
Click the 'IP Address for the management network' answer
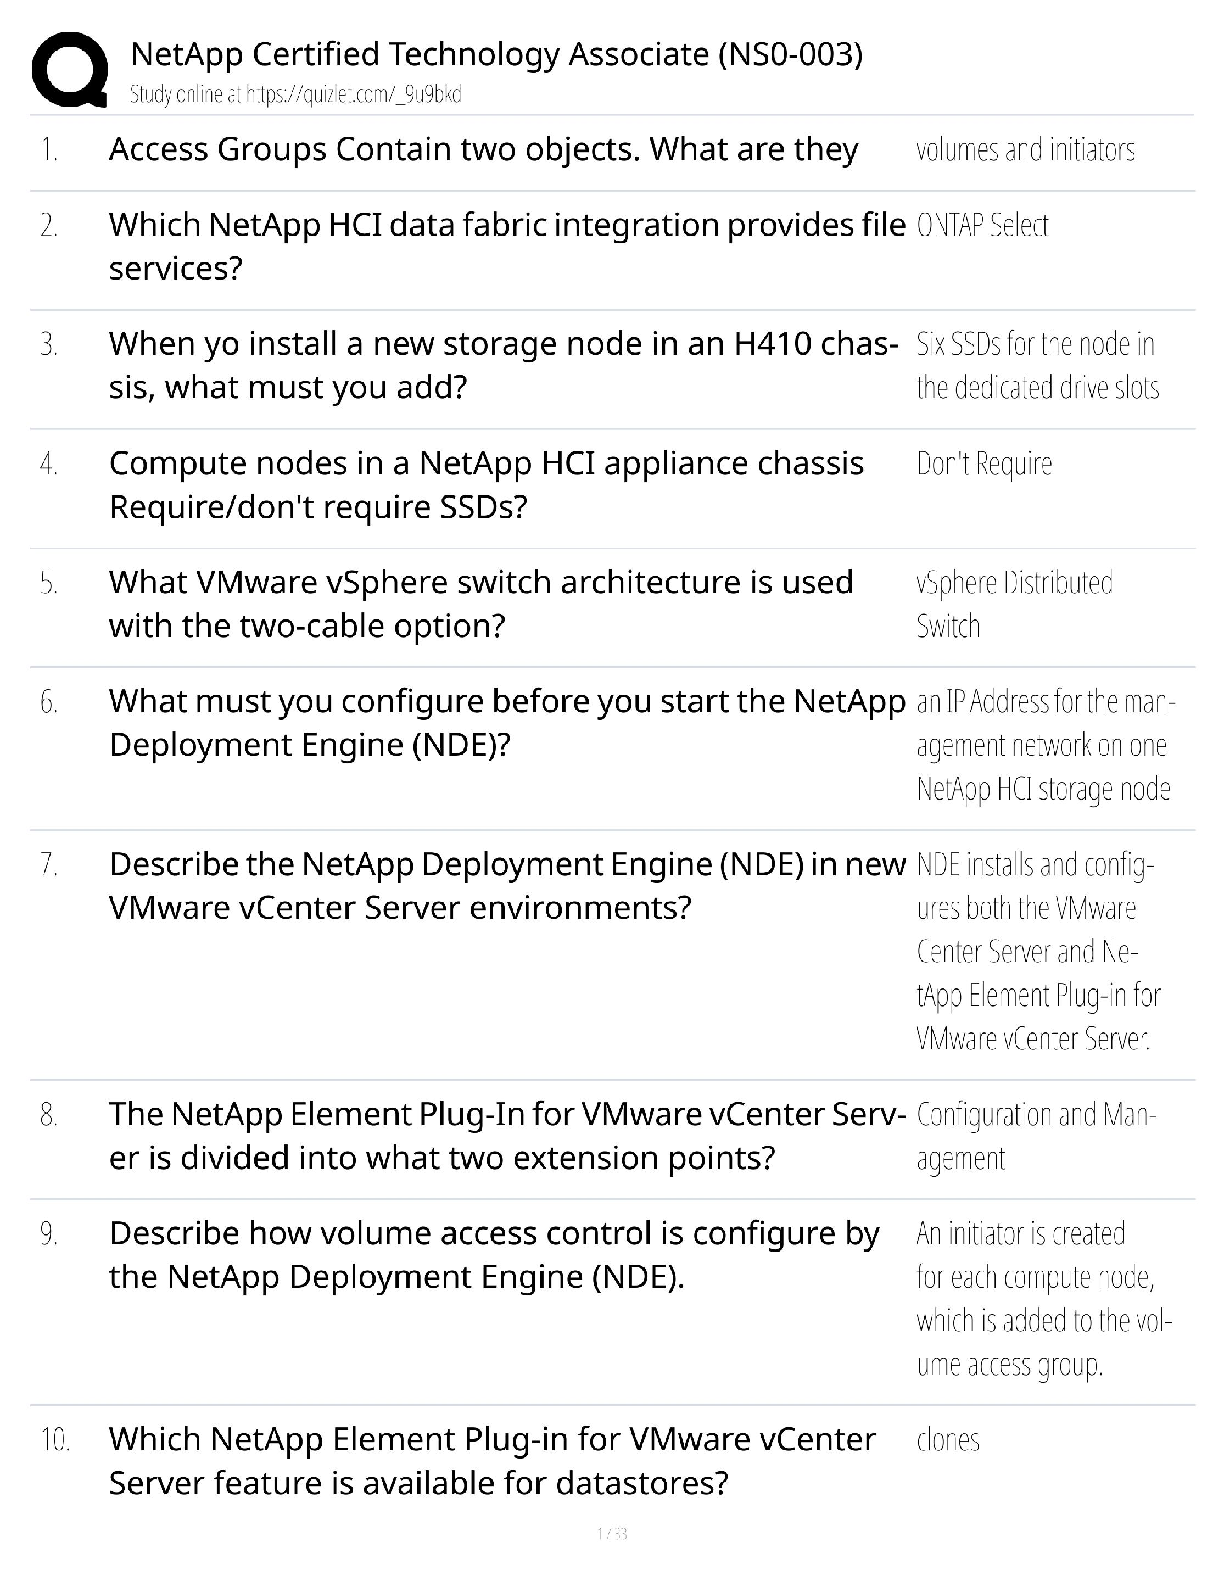(x=1044, y=745)
